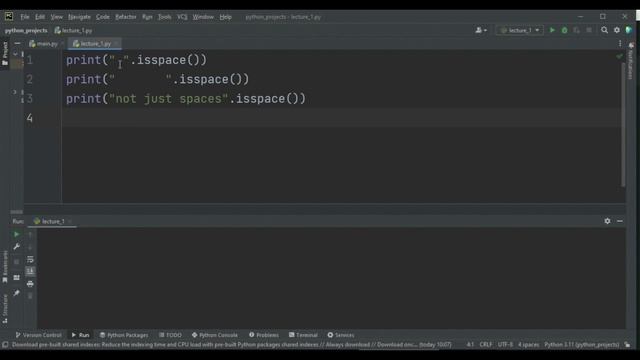Open IDE settings gear in top toolbar

617,30
